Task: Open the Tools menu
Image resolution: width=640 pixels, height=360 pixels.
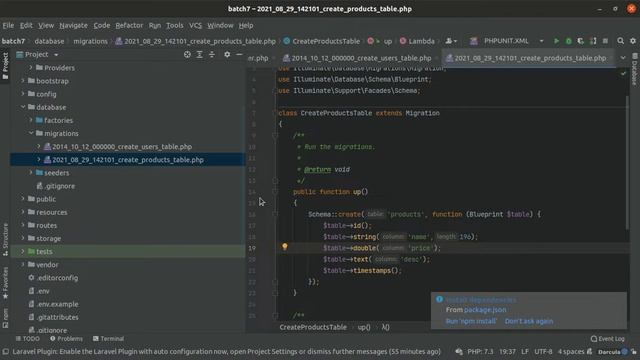Action: coord(175,25)
